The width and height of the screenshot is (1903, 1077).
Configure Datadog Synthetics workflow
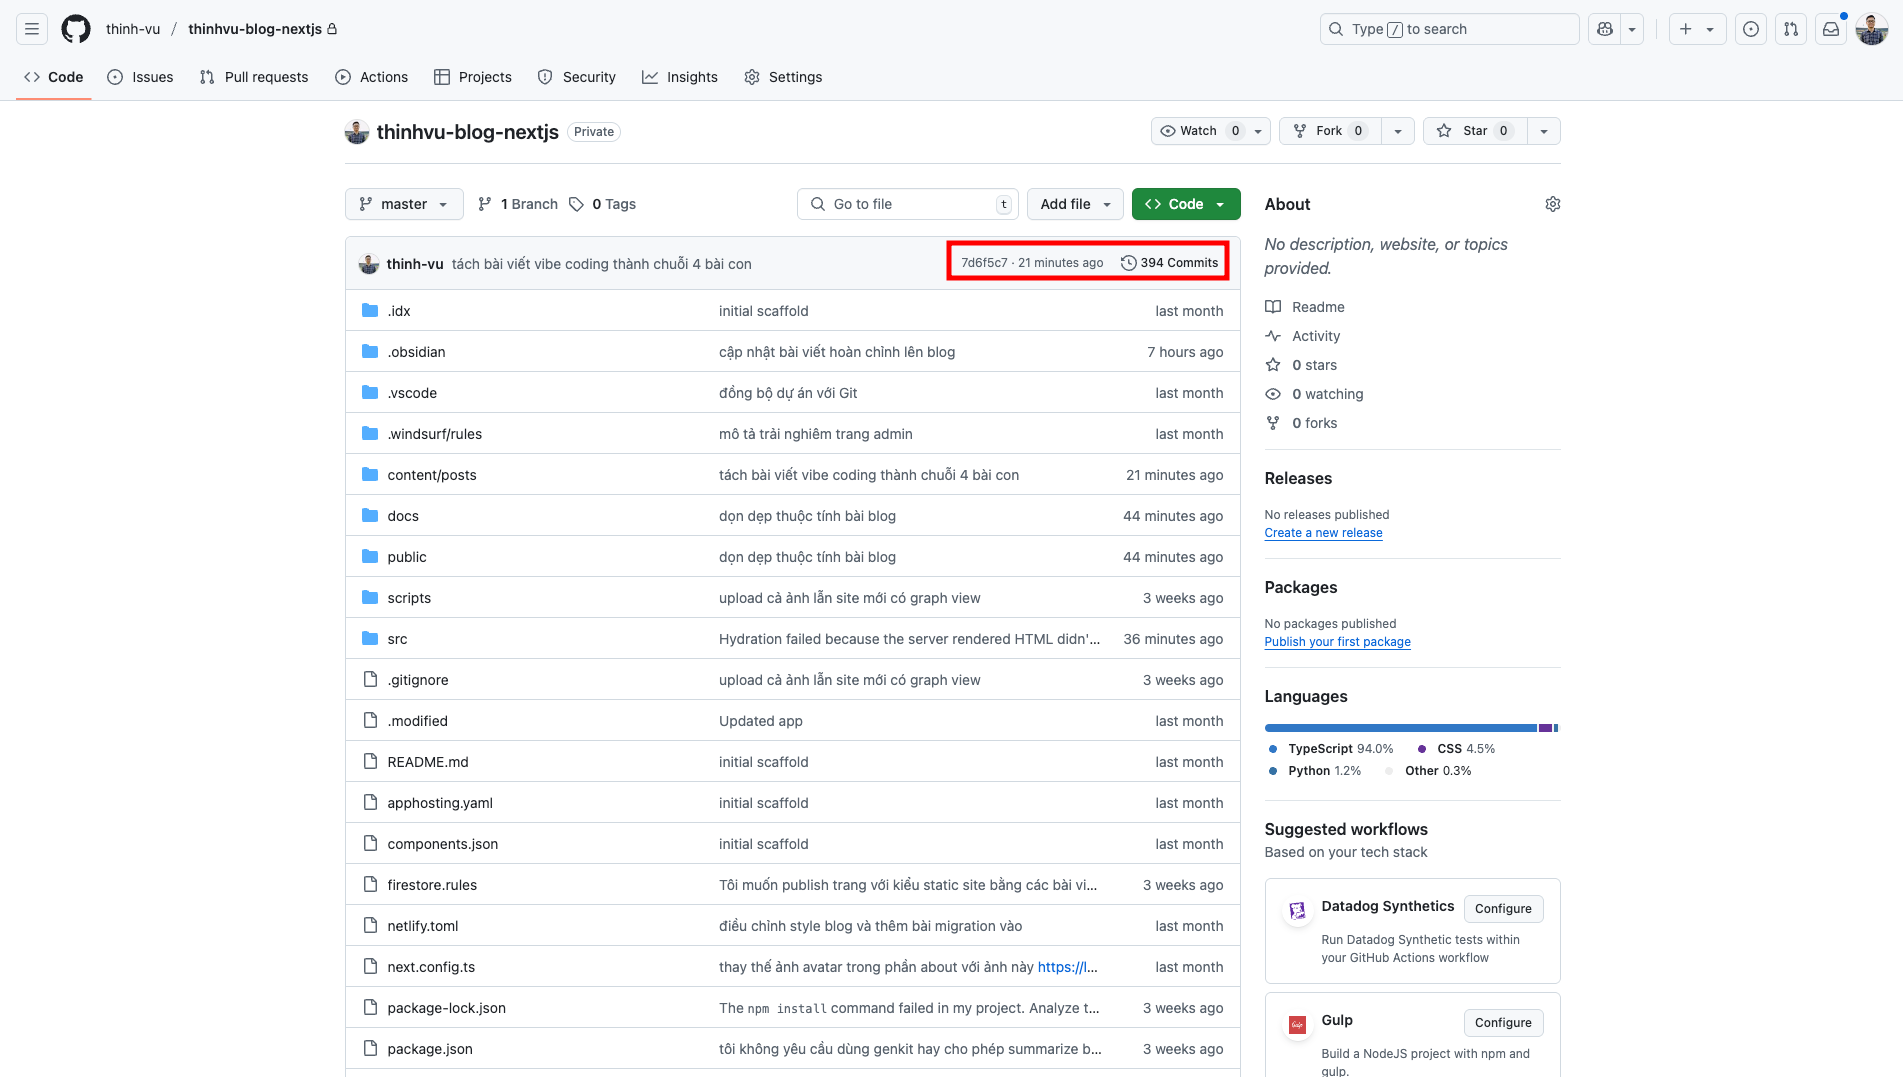coord(1503,909)
